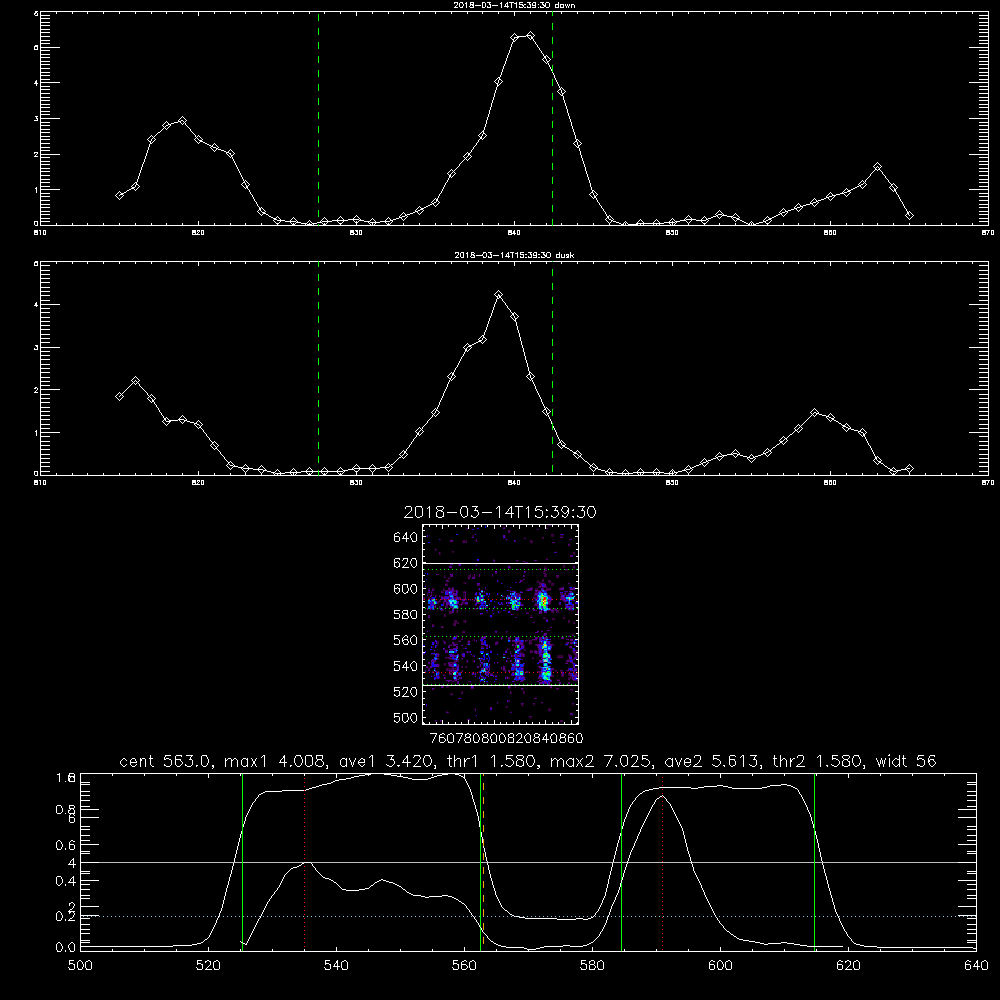Click spectral image y-axis label 640
Screen dimensions: 1000x1000
coord(406,538)
